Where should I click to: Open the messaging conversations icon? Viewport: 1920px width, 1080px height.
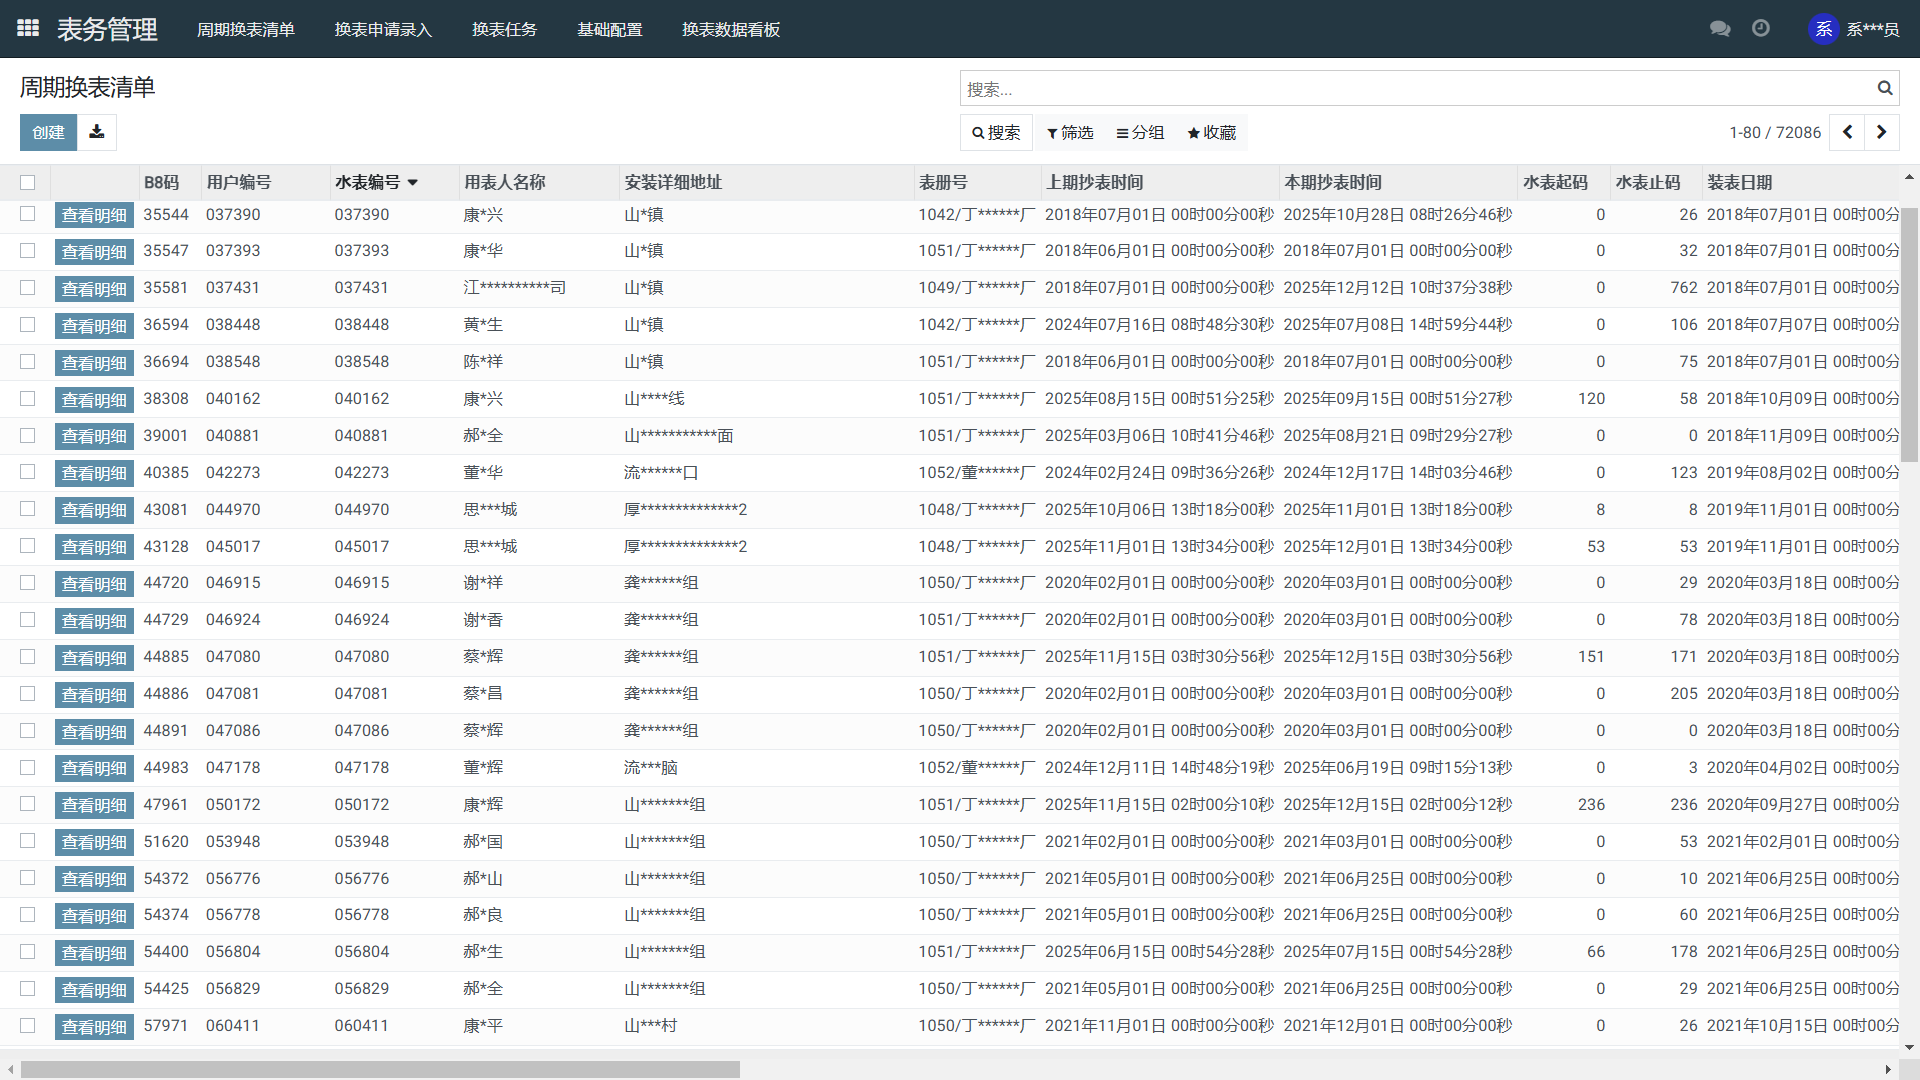pos(1719,29)
